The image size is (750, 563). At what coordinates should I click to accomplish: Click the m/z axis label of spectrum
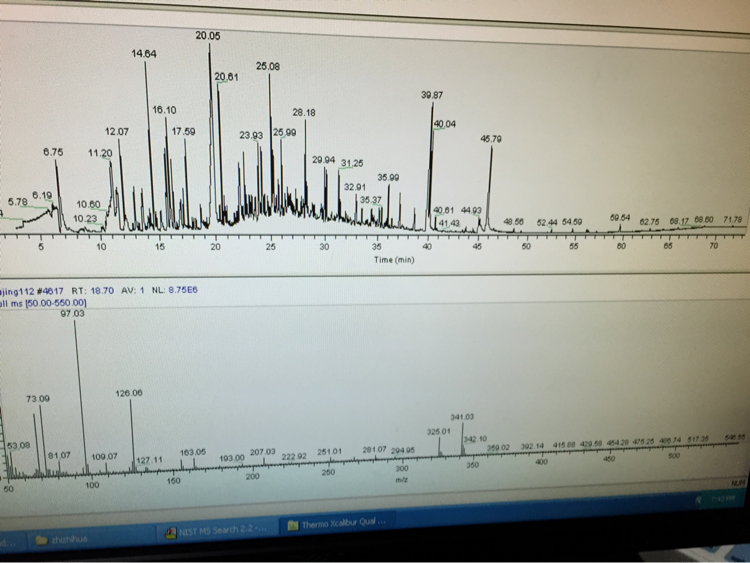401,479
